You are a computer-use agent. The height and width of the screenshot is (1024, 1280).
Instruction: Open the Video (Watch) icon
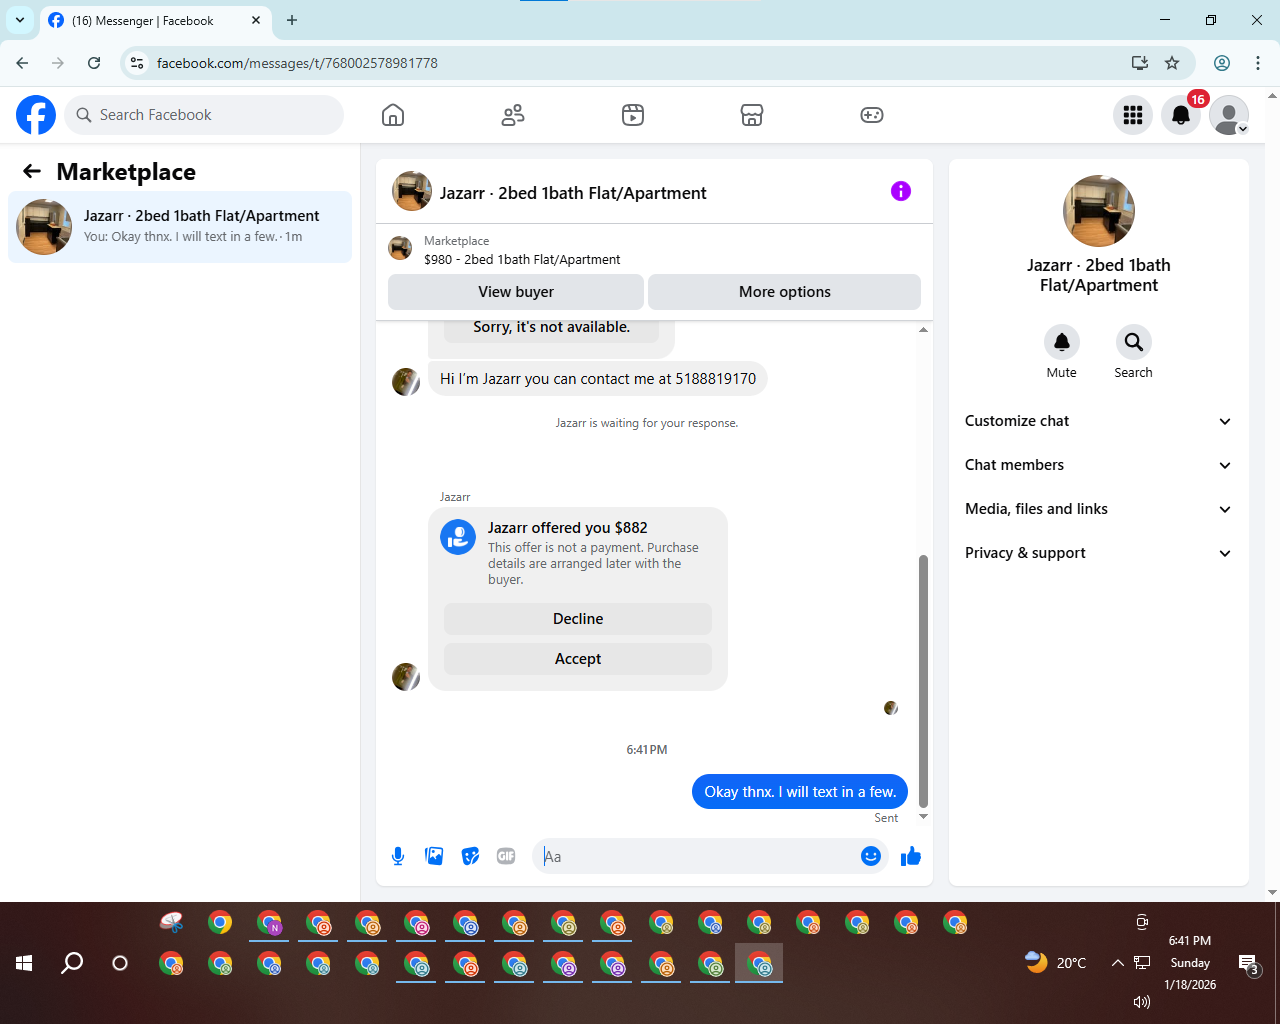pos(633,115)
